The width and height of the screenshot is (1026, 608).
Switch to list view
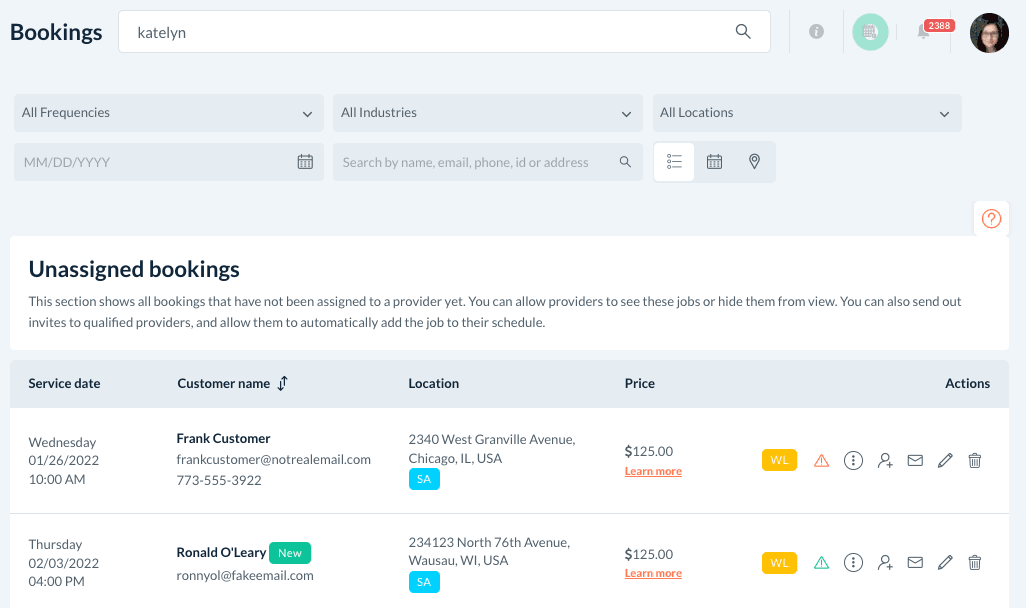[674, 162]
